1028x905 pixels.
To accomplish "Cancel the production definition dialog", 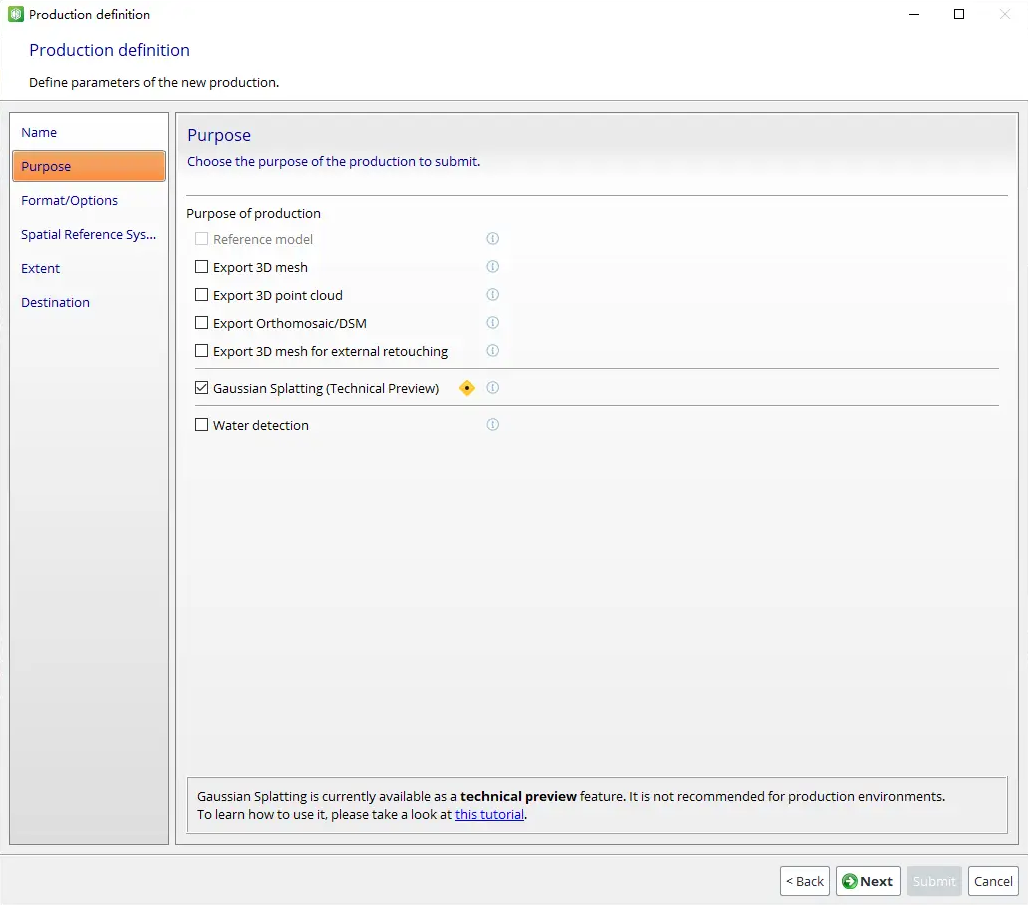I will 993,881.
